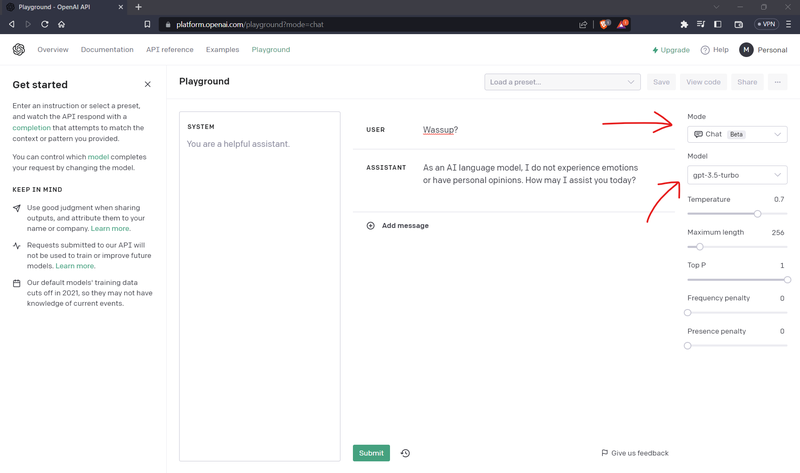Click the Help question mark icon

[705, 50]
